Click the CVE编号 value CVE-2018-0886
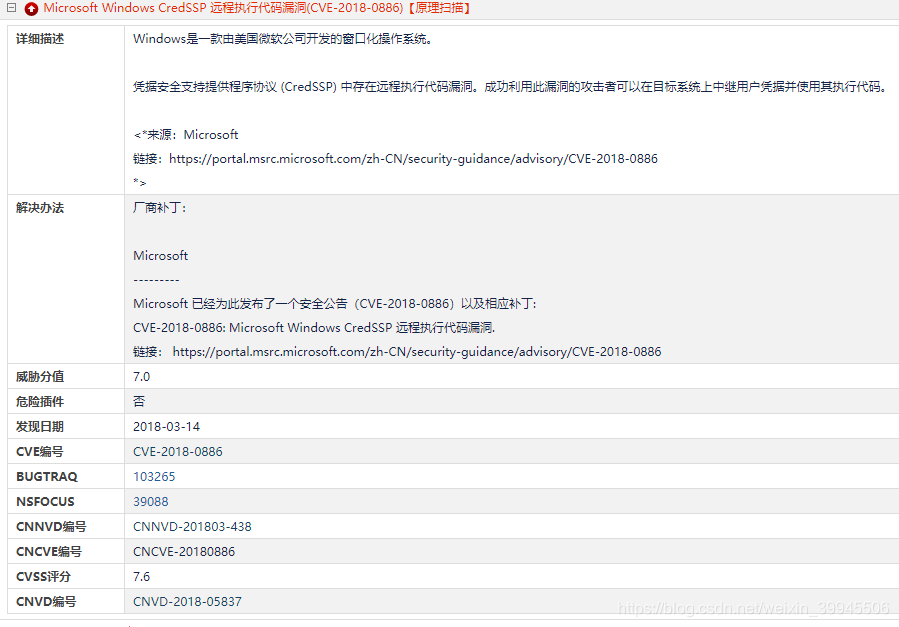Viewport: 899px width, 627px height. [x=178, y=451]
